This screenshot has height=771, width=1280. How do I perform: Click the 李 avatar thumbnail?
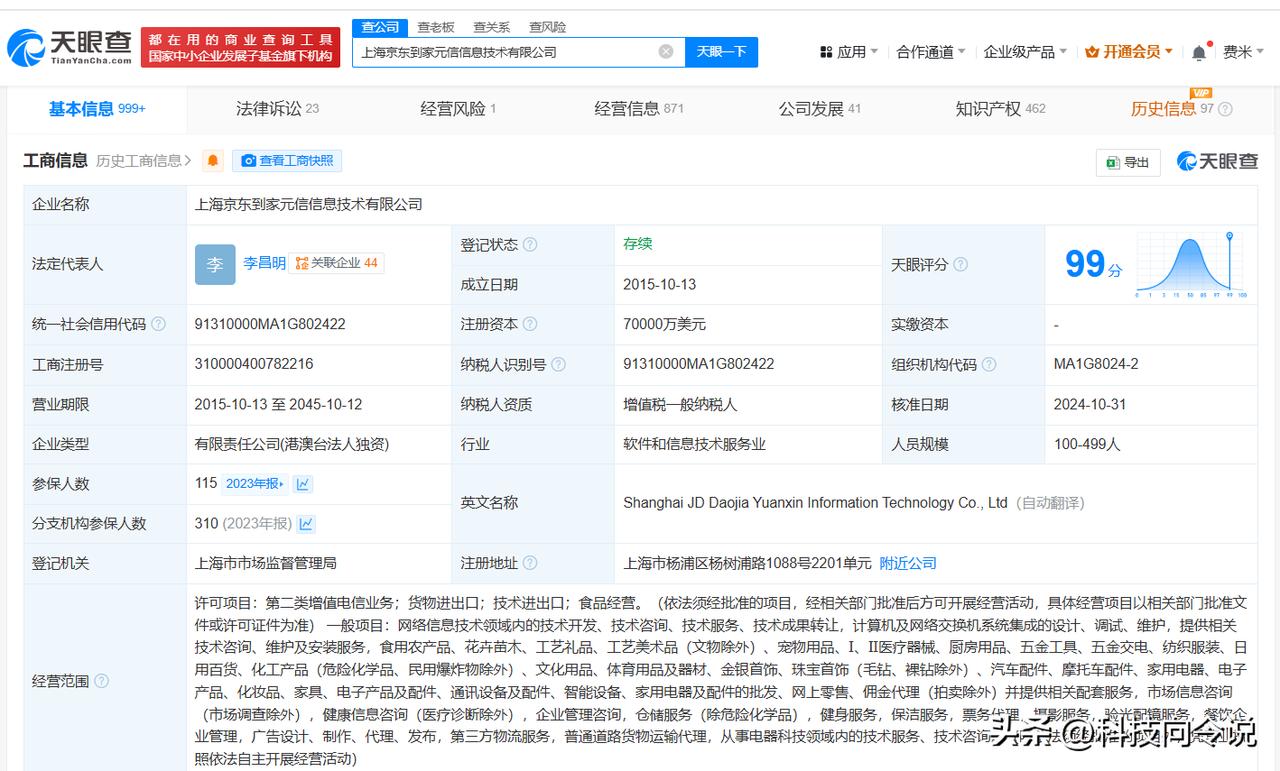click(215, 264)
